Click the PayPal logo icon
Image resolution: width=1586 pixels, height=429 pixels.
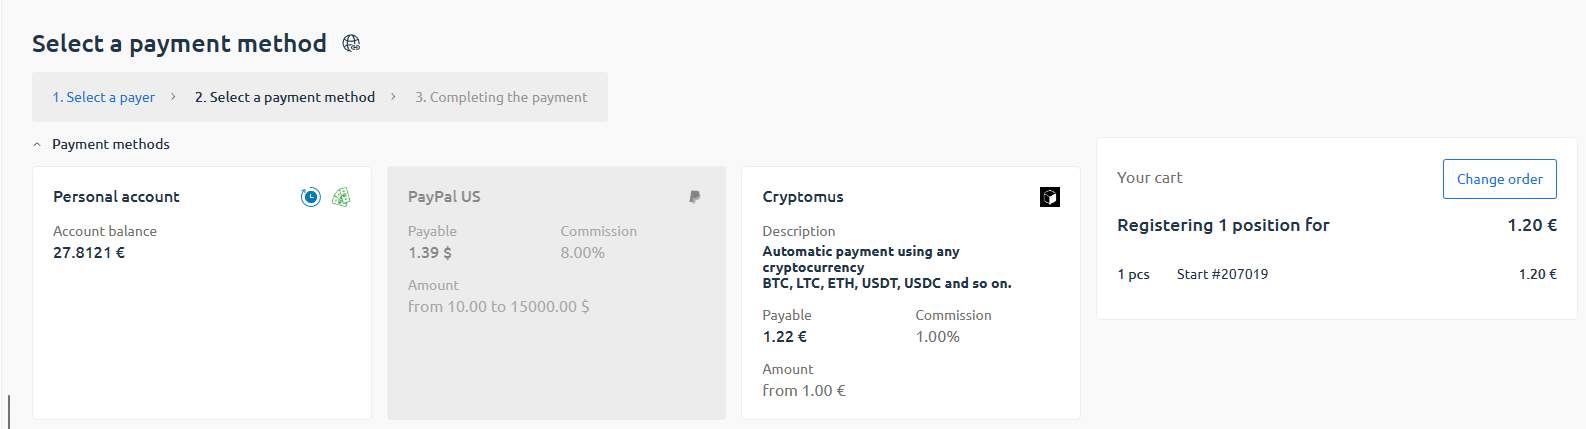pos(695,197)
